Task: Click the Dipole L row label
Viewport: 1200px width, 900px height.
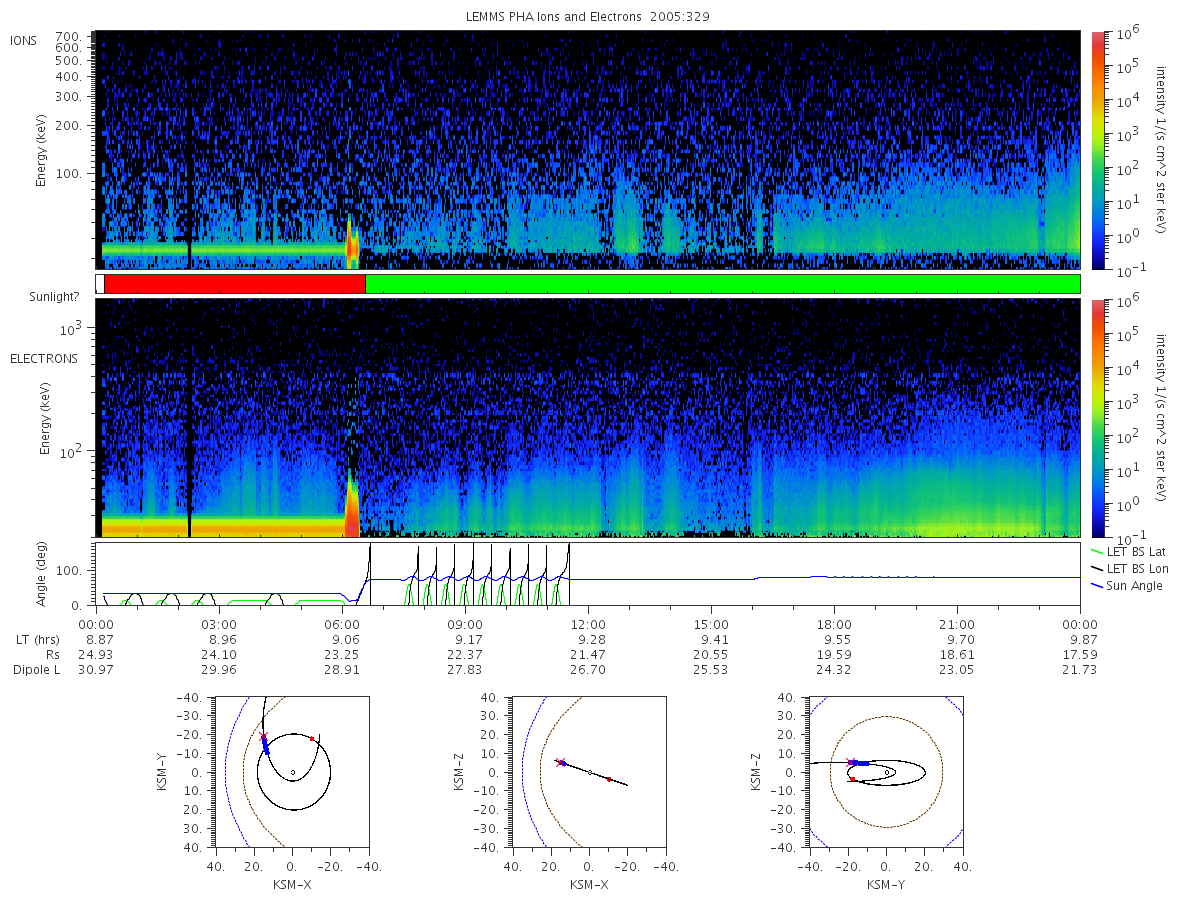Action: coord(35,669)
